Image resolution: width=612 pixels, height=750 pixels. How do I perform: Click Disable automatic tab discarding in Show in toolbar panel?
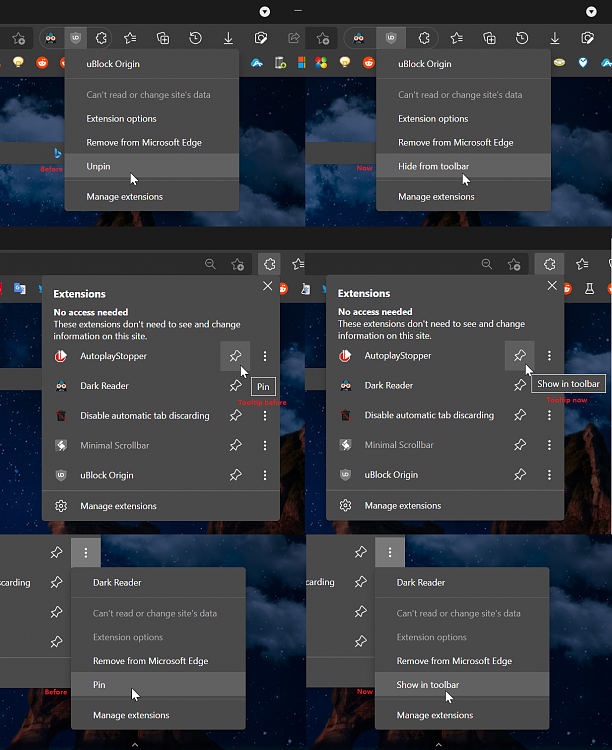tap(429, 415)
